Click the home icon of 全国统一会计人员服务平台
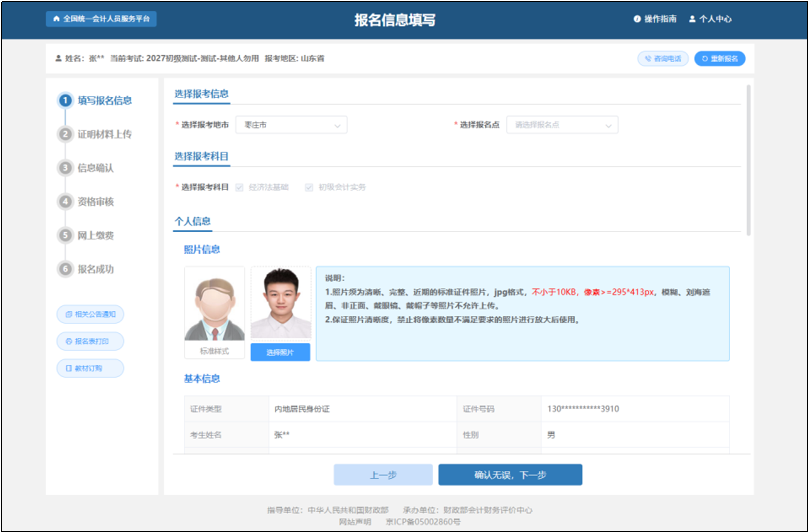The image size is (808, 532). (x=55, y=19)
